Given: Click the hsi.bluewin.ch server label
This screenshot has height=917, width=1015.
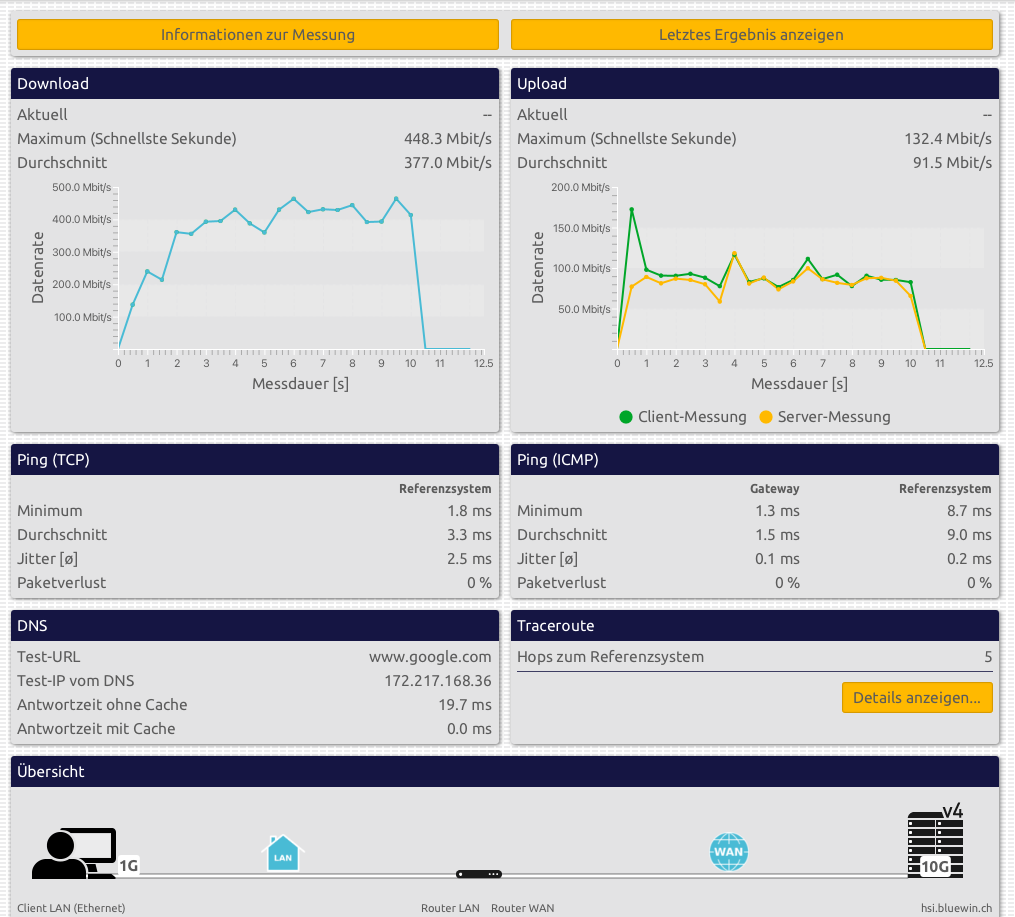Looking at the screenshot, I should pyautogui.click(x=956, y=908).
